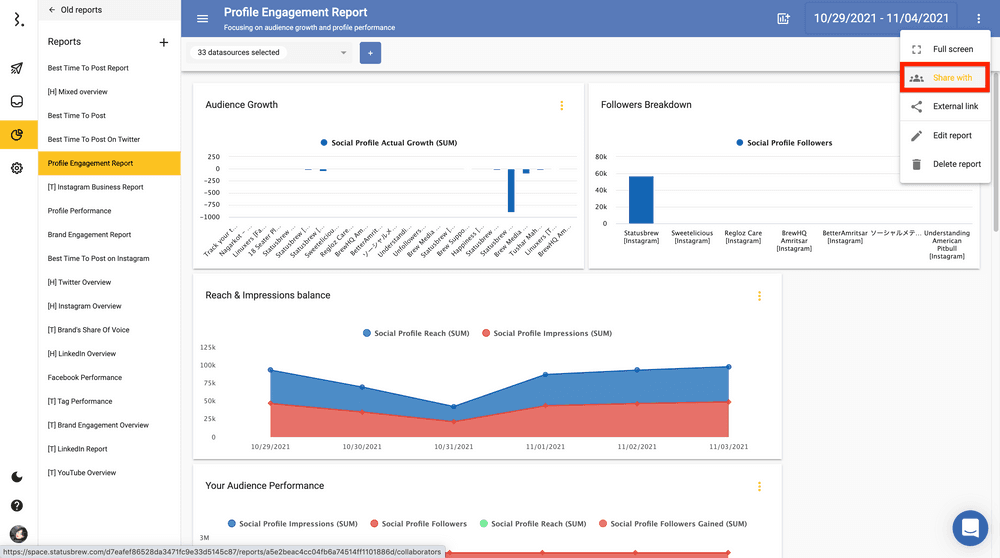Open Audience Growth widget options menu
This screenshot has width=1000, height=558.
pyautogui.click(x=561, y=106)
